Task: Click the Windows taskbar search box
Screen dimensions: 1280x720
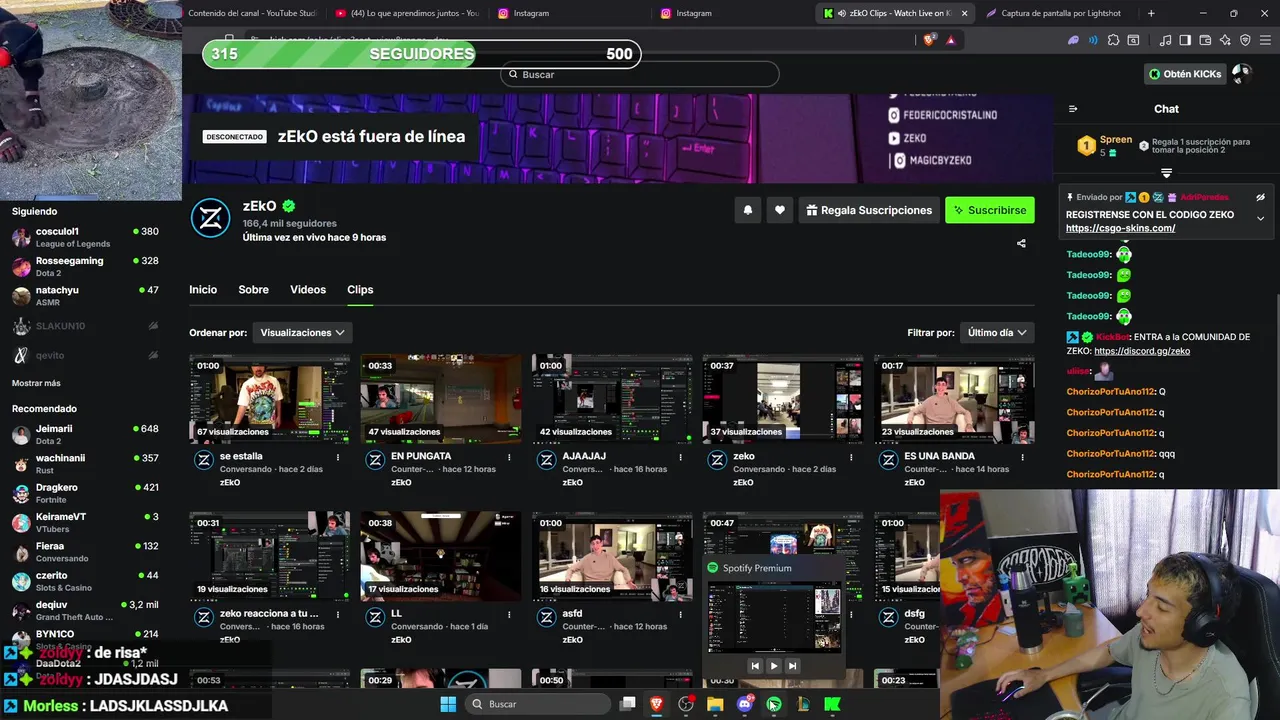Action: [x=536, y=704]
